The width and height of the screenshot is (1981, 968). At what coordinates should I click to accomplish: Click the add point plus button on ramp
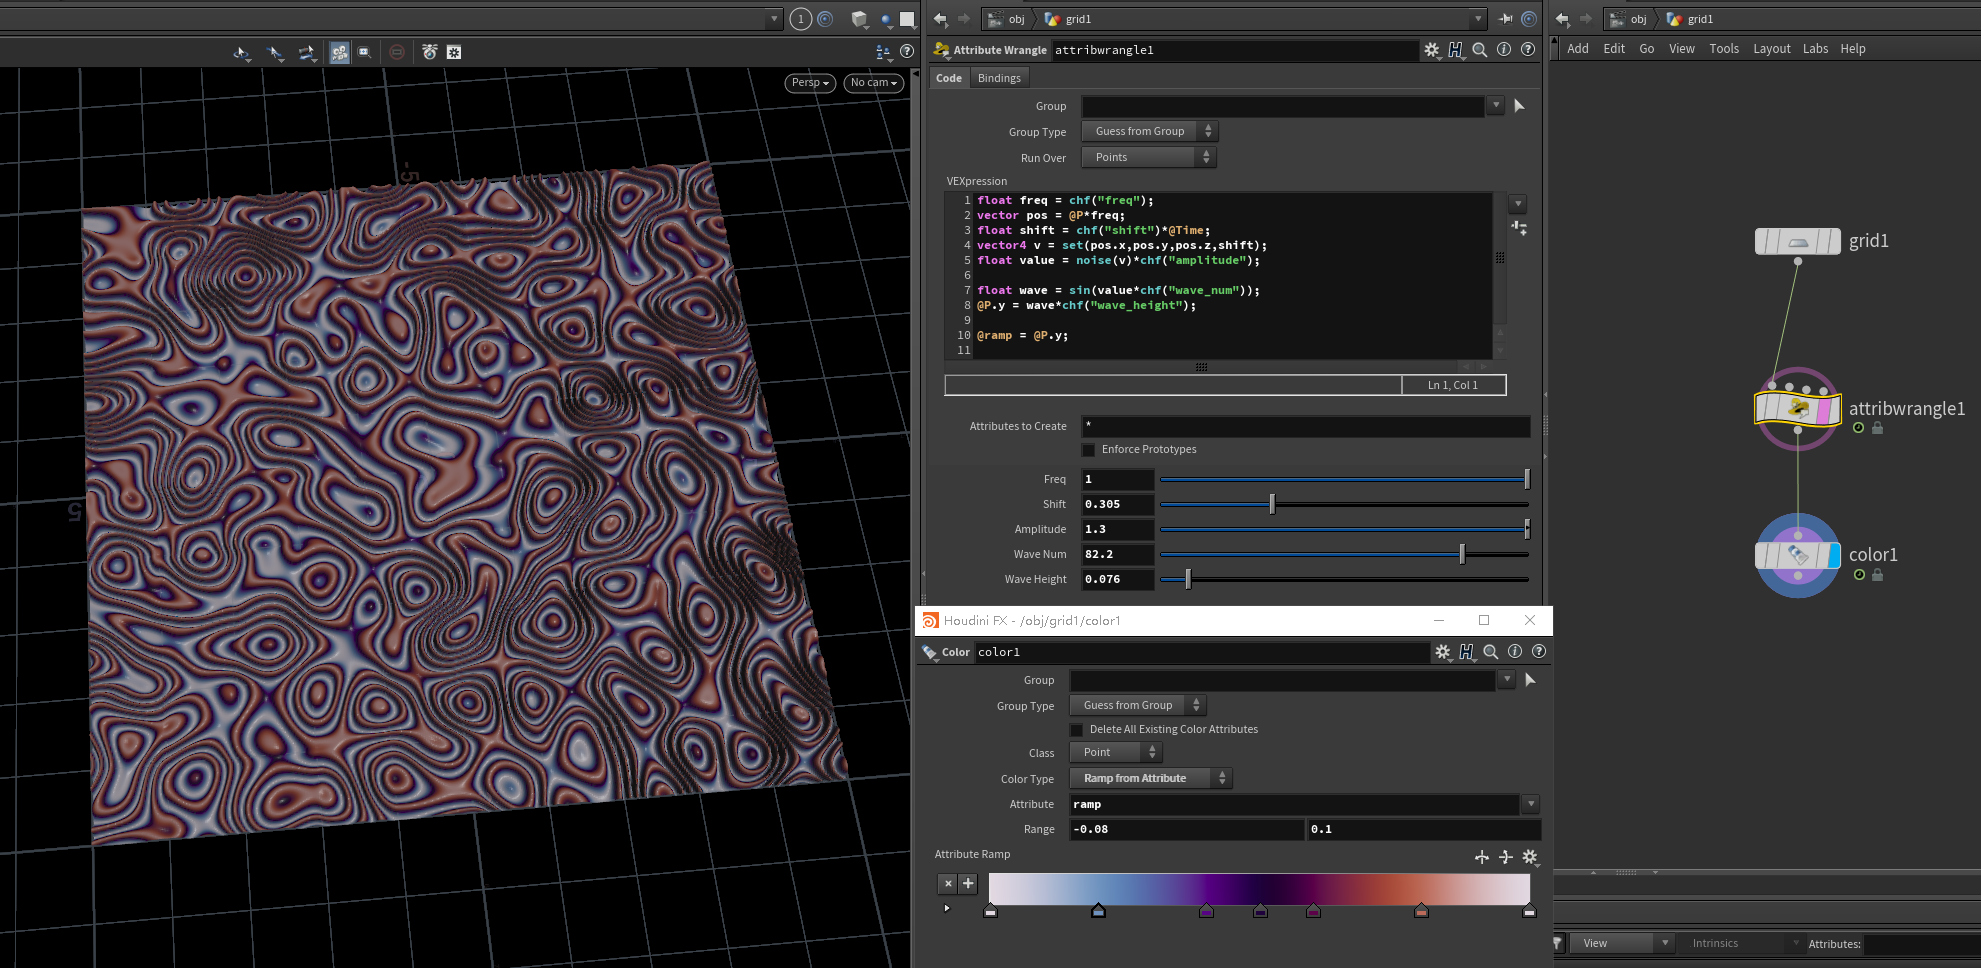(x=968, y=883)
